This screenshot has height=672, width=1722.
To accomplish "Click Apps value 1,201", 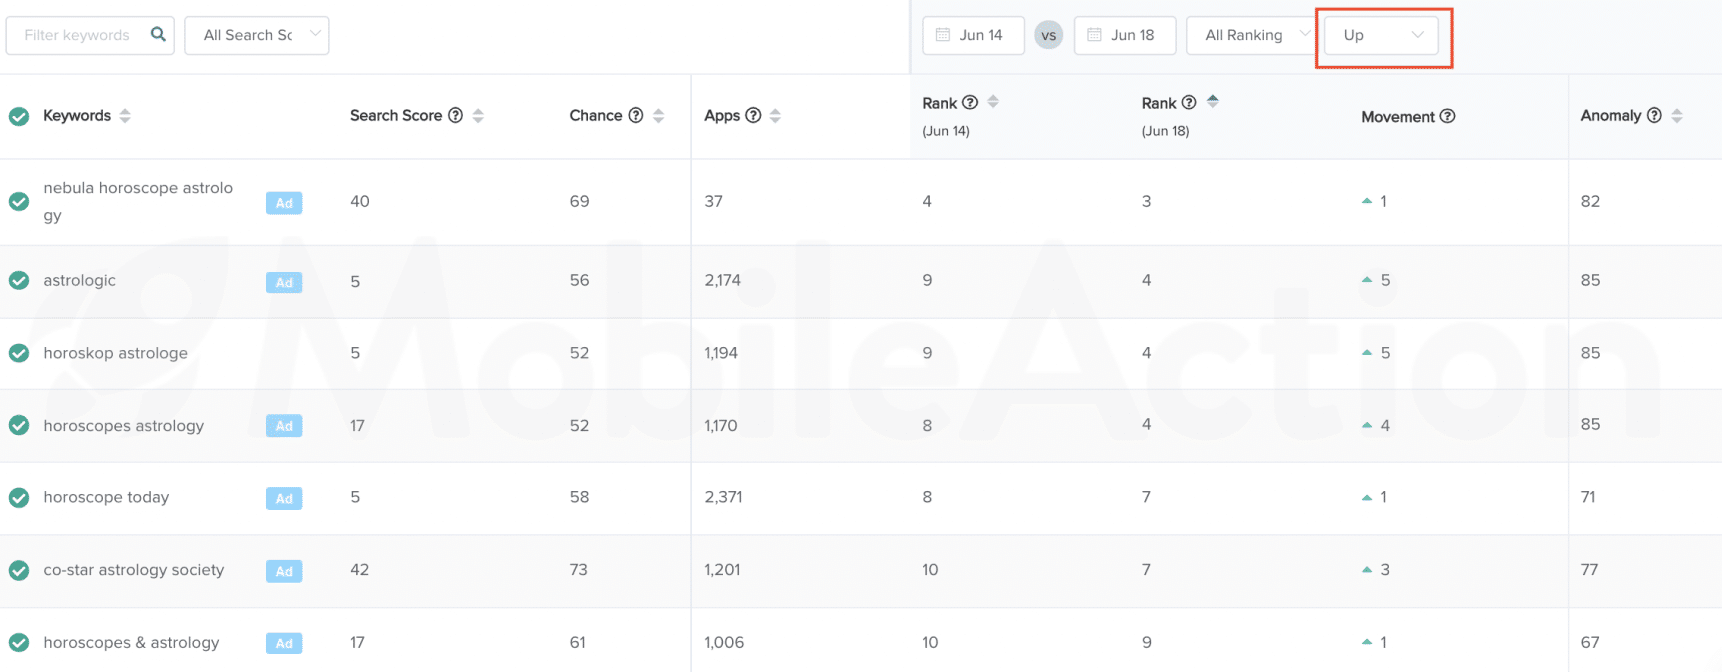I will [x=723, y=570].
